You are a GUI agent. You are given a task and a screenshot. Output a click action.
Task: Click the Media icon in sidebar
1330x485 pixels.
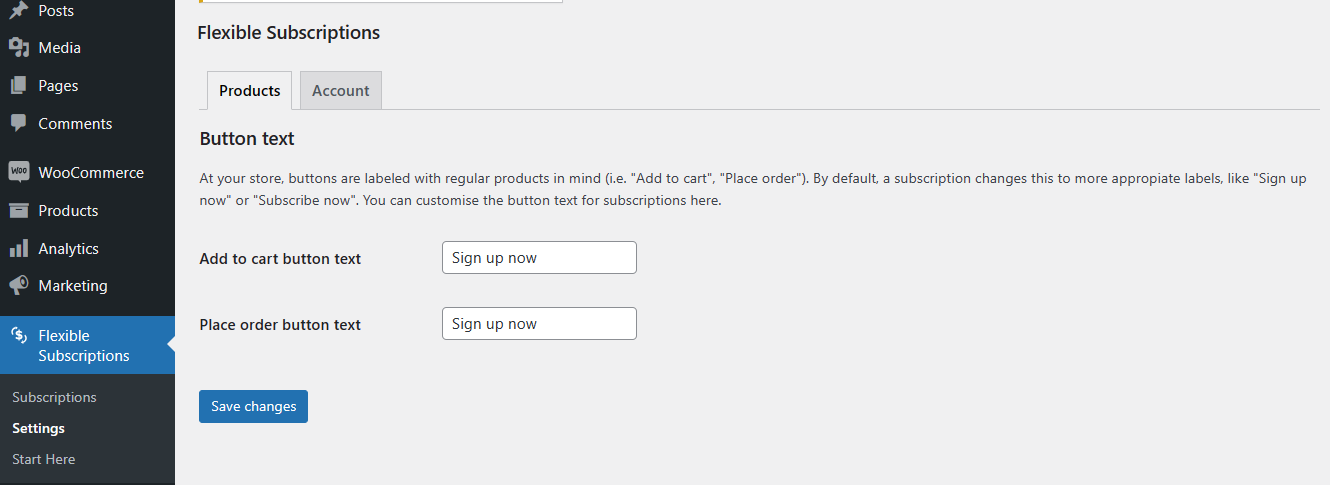tap(18, 48)
